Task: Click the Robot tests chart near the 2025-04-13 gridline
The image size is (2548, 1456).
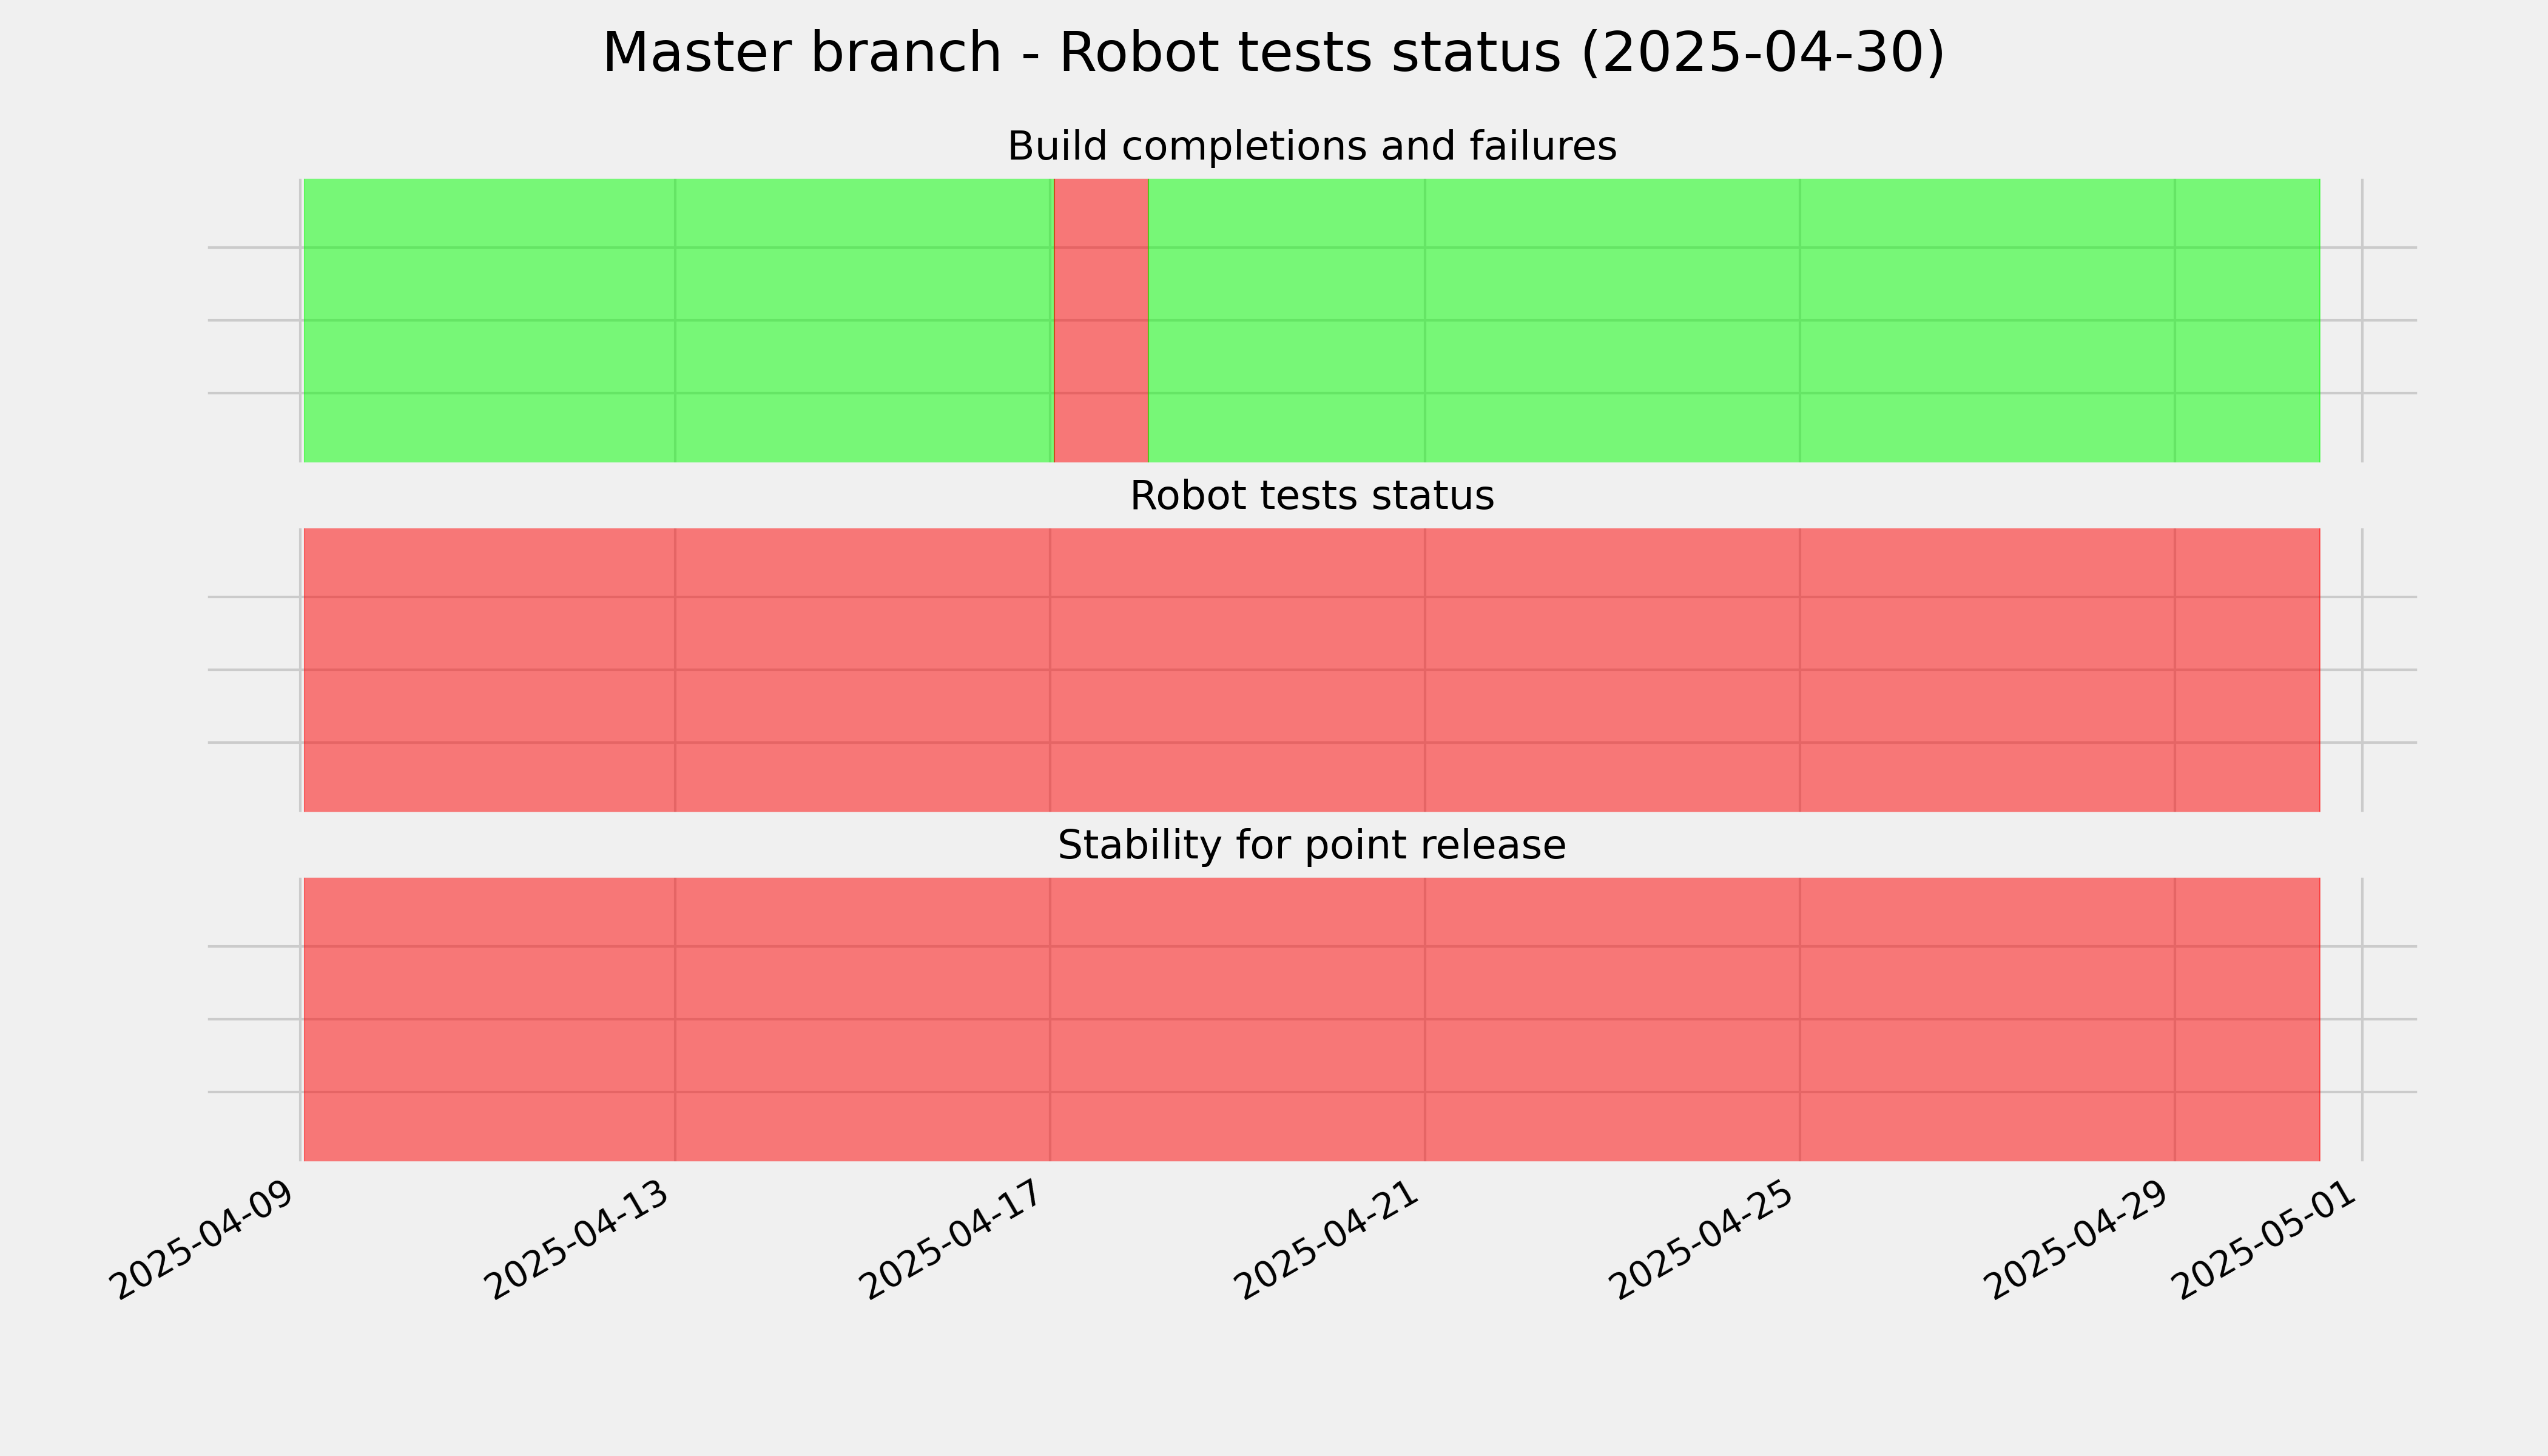Action: pyautogui.click(x=675, y=670)
